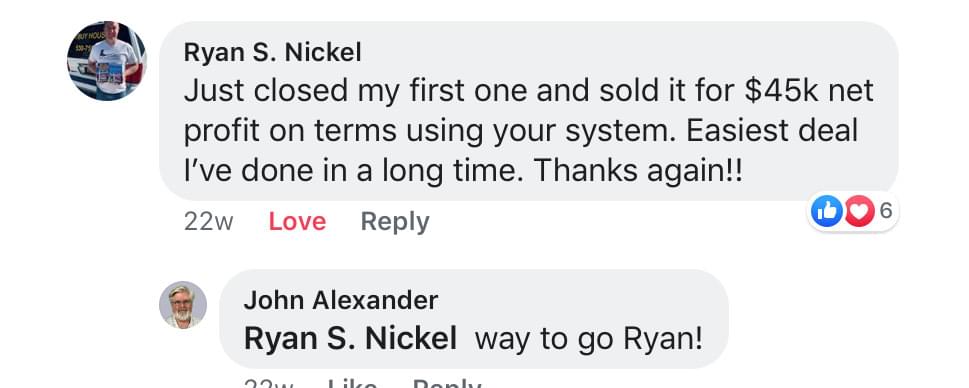Open the timestamp under John Alexander's reply
The width and height of the screenshot is (969, 388).
pyautogui.click(x=269, y=384)
